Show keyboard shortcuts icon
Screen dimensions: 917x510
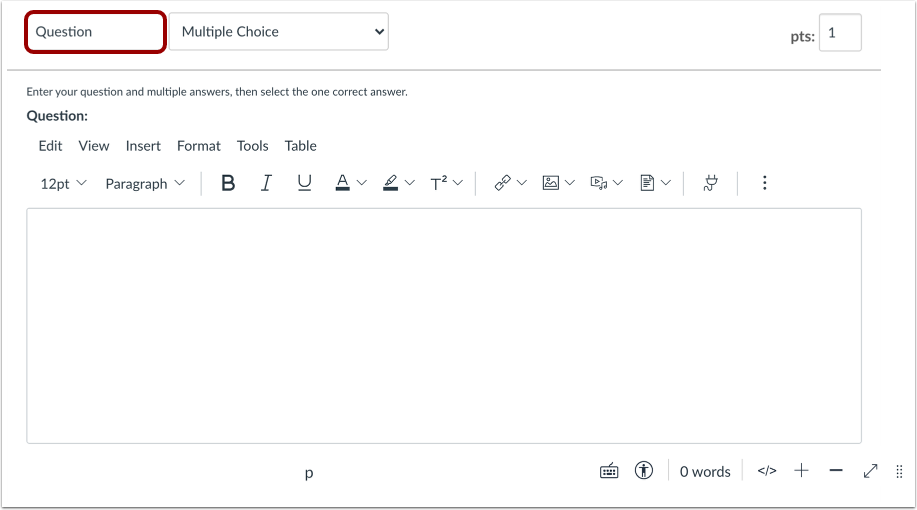[x=609, y=471]
